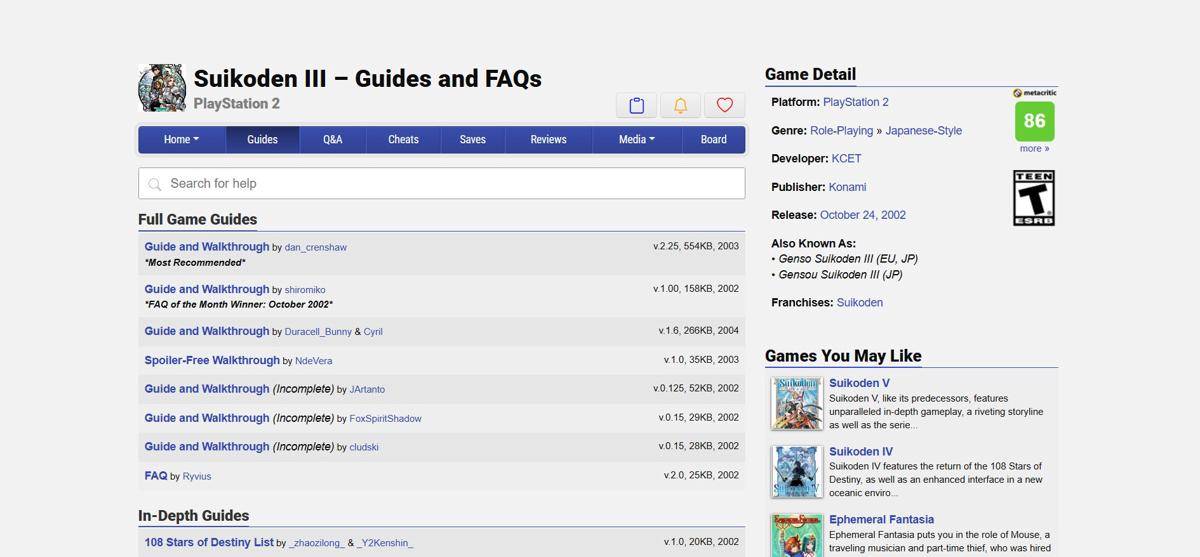This screenshot has height=557, width=1200.
Task: Click the Japanese-Style genre link
Action: click(x=924, y=131)
